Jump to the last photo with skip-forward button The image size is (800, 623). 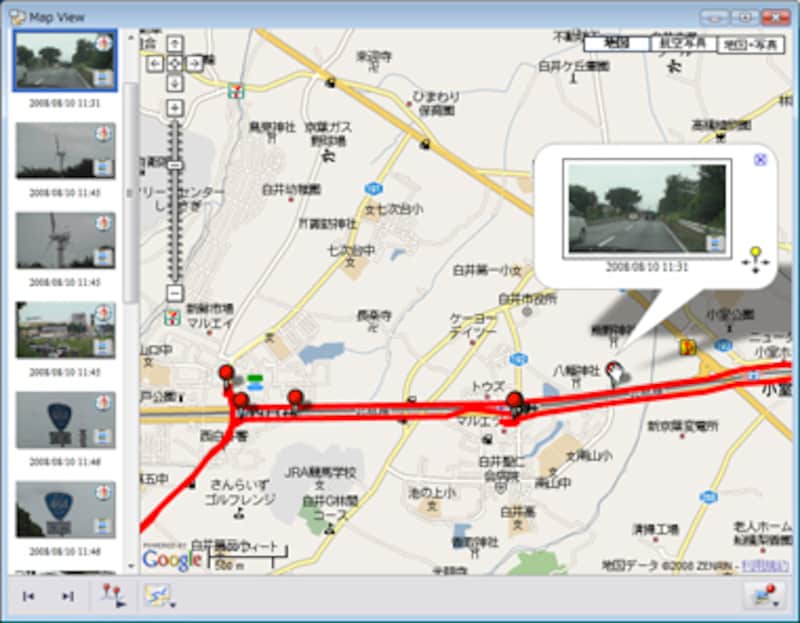click(x=67, y=596)
